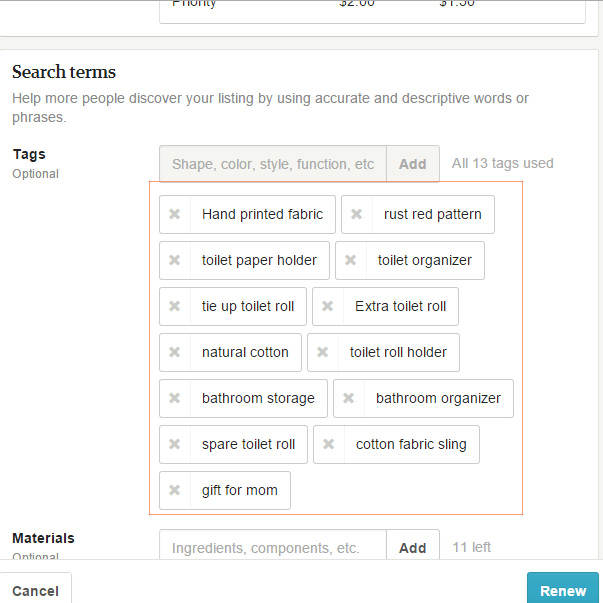Select 'gift for mom' tag text
The width and height of the screenshot is (603, 603).
click(x=240, y=490)
